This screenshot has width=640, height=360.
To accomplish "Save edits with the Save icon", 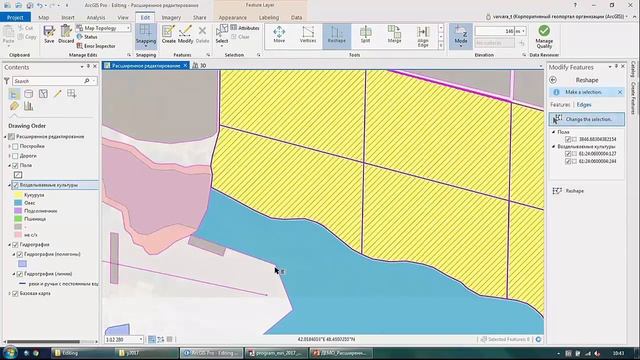I will coord(49,34).
